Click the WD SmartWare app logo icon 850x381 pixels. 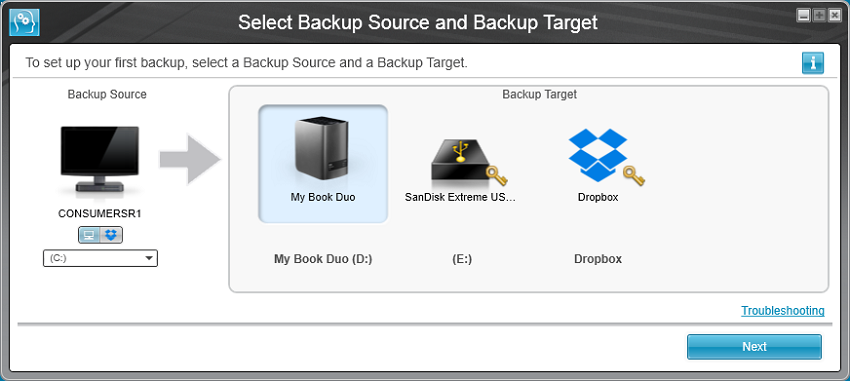[x=24, y=23]
